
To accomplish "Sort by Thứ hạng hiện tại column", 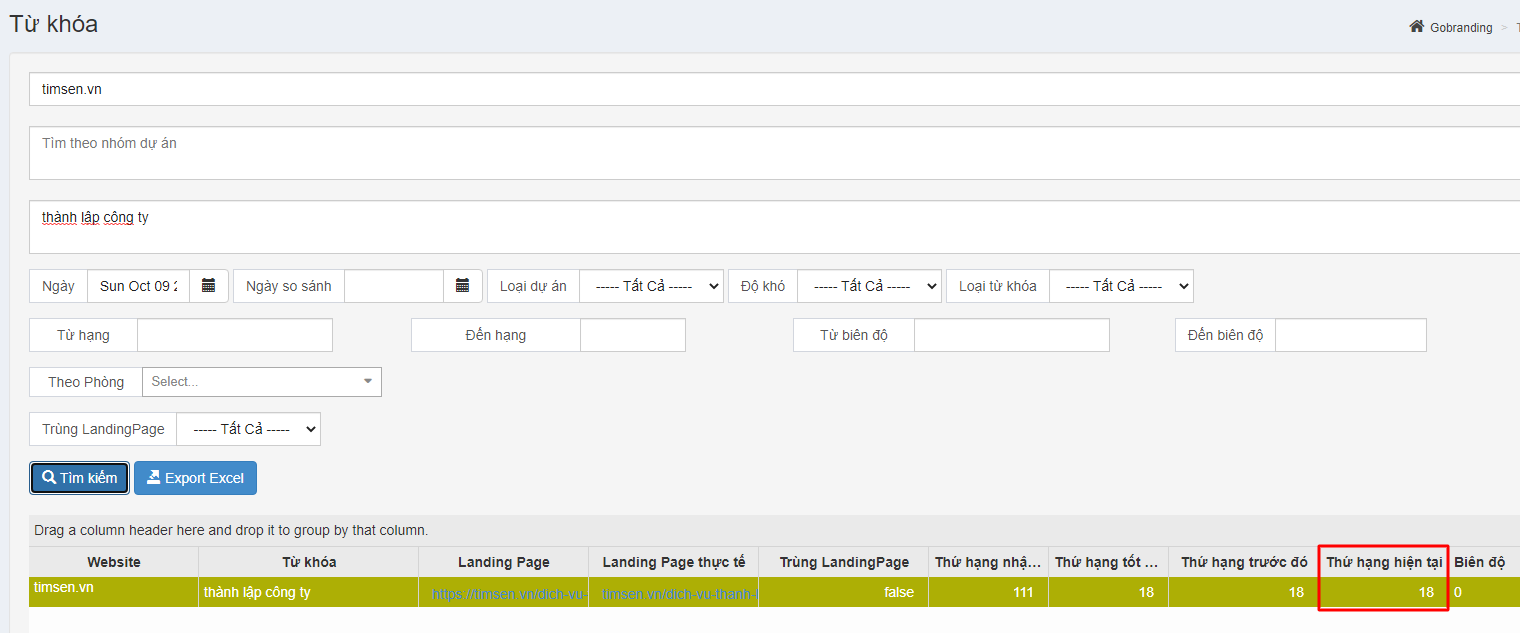I will point(1383,562).
